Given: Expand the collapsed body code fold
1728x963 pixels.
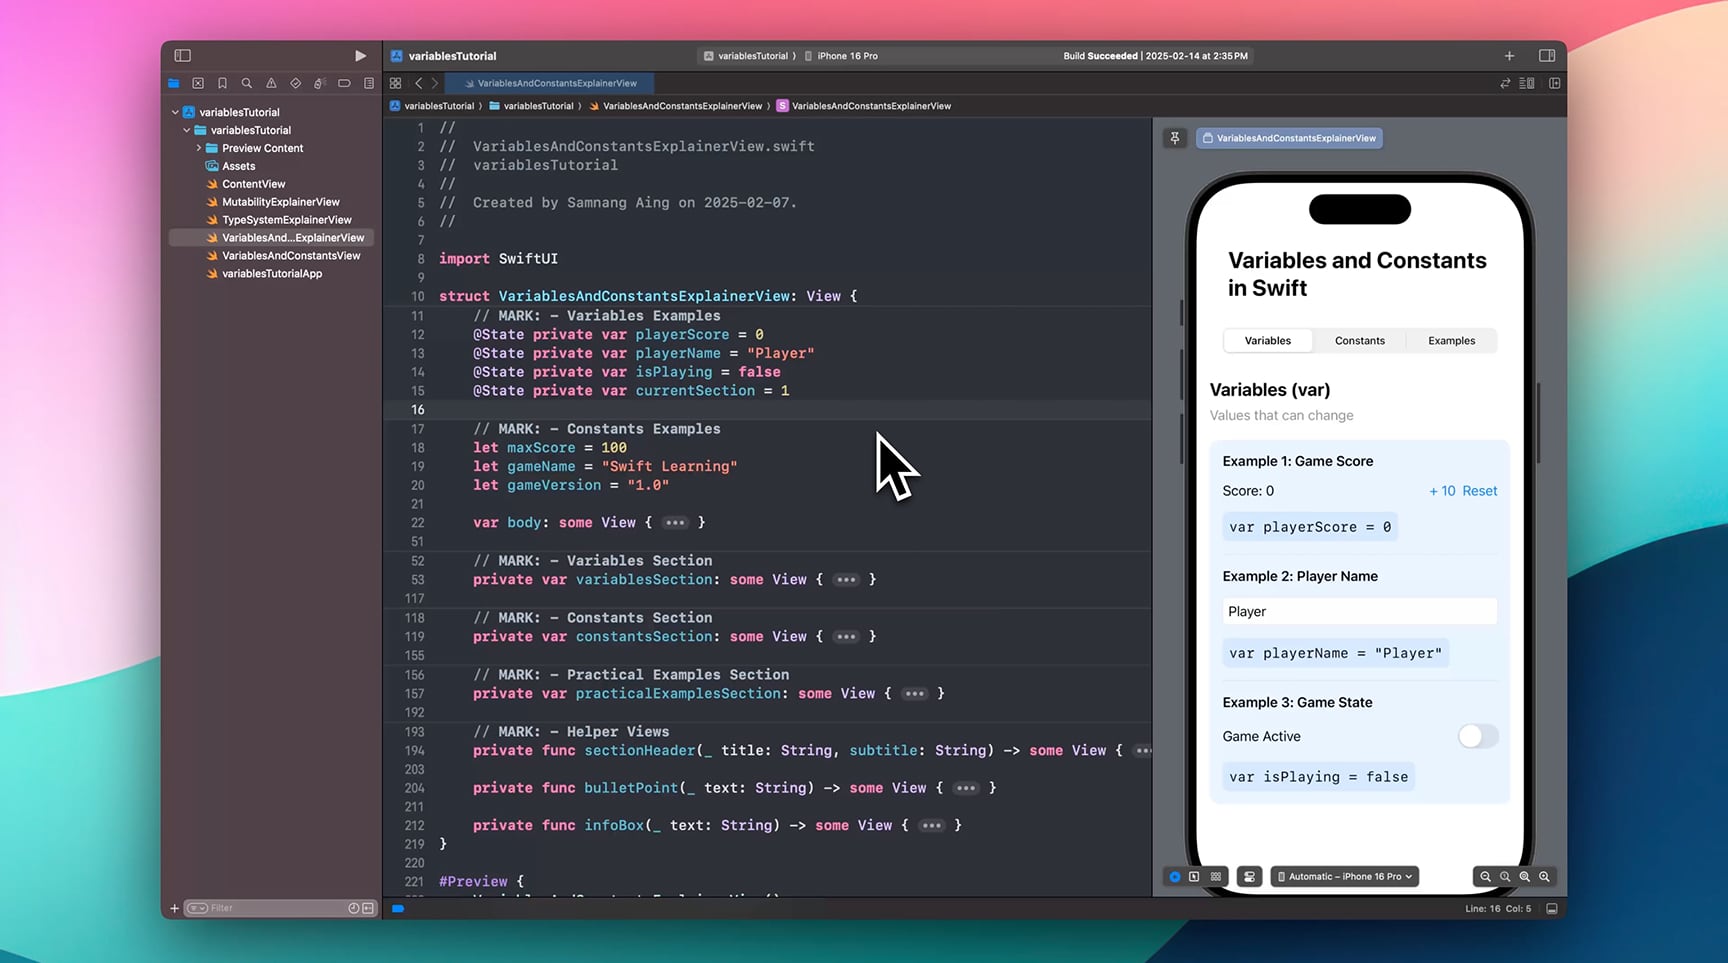Looking at the screenshot, I should point(675,523).
